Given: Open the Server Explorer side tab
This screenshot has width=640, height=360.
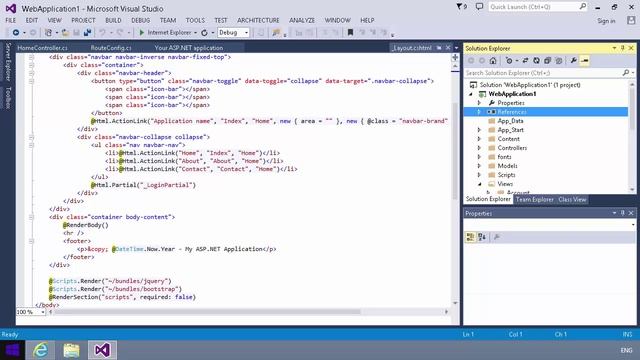Looking at the screenshot, I should click(x=8, y=62).
